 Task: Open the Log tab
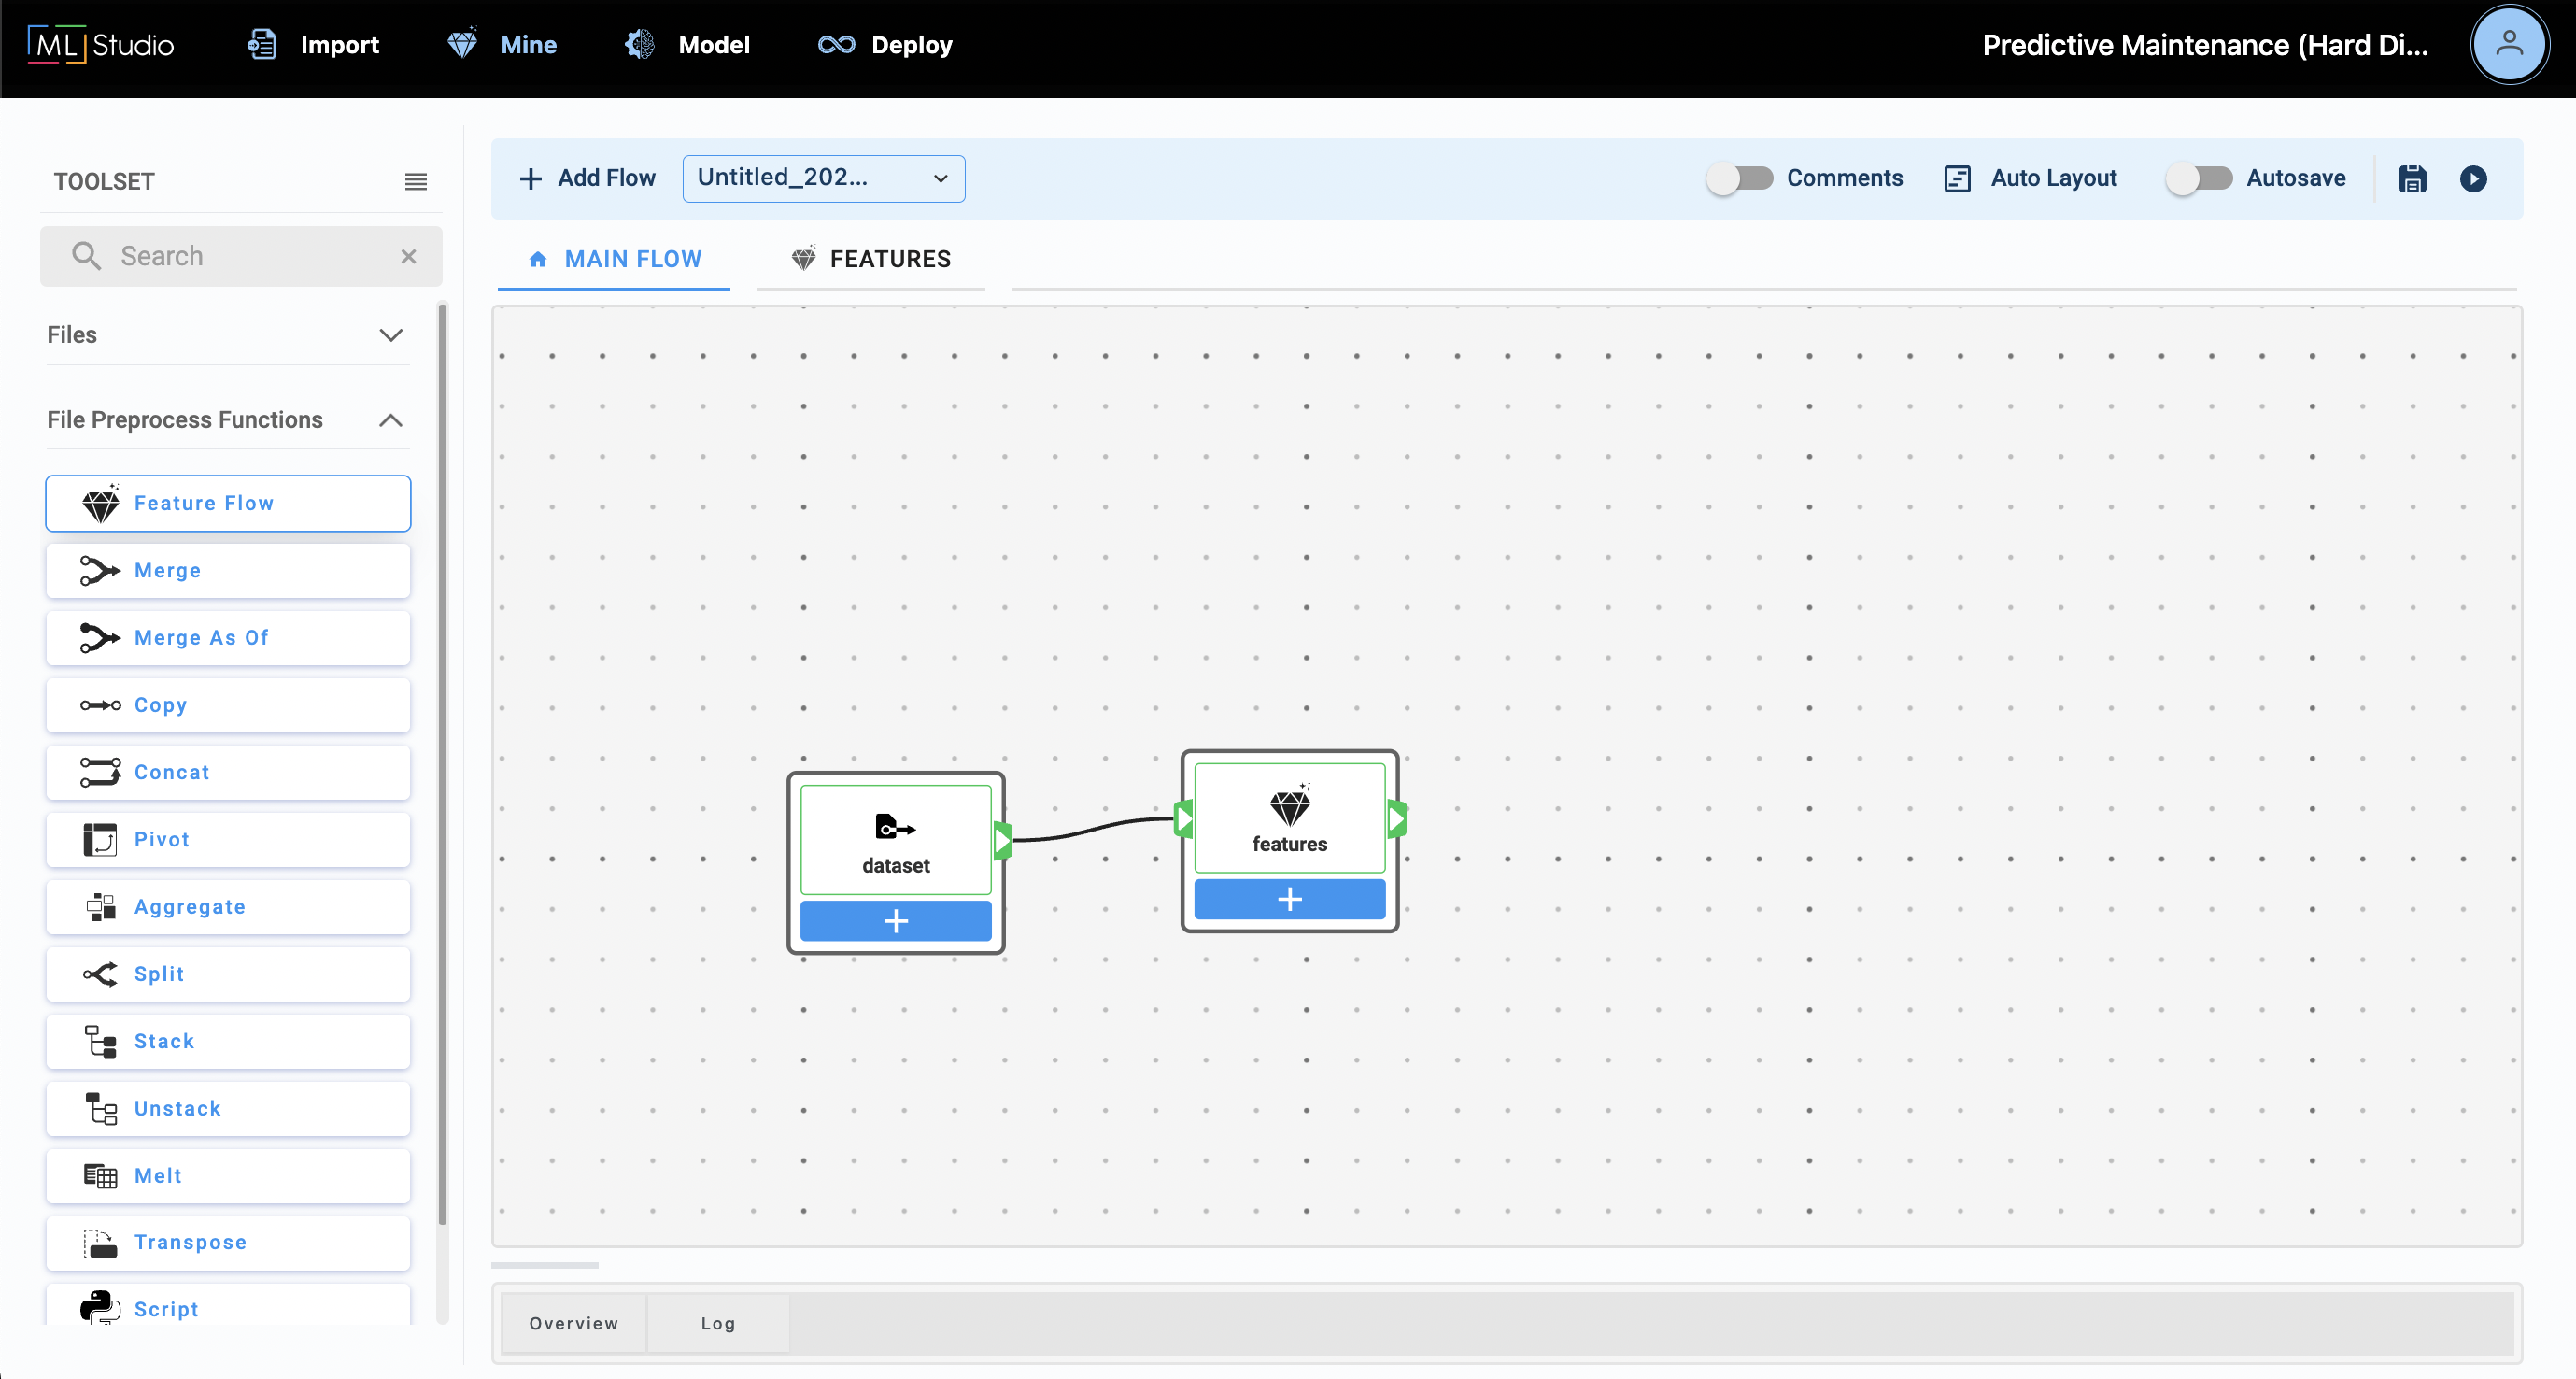(x=717, y=1323)
